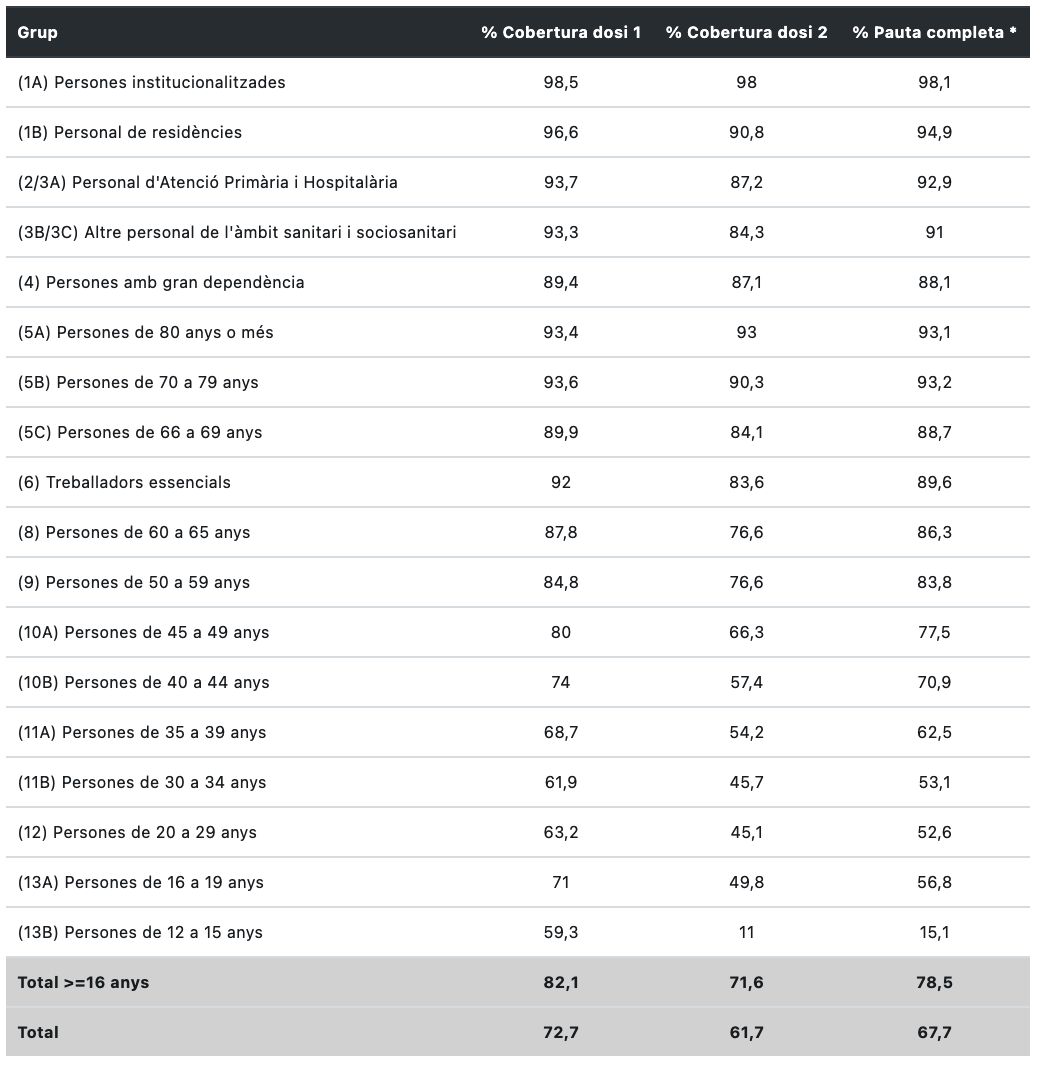The height and width of the screenshot is (1068, 1040).
Task: Click the 72,7 value in the Total row
Action: [560, 1032]
